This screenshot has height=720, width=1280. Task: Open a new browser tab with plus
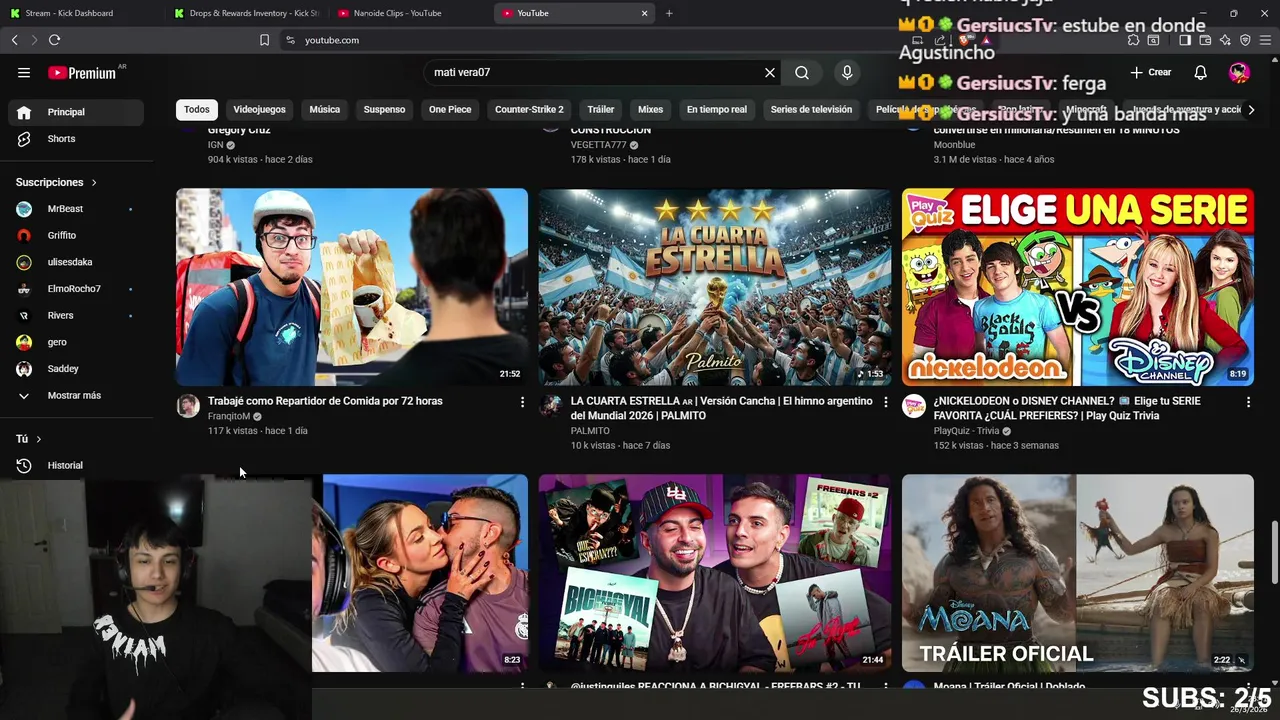click(x=669, y=13)
